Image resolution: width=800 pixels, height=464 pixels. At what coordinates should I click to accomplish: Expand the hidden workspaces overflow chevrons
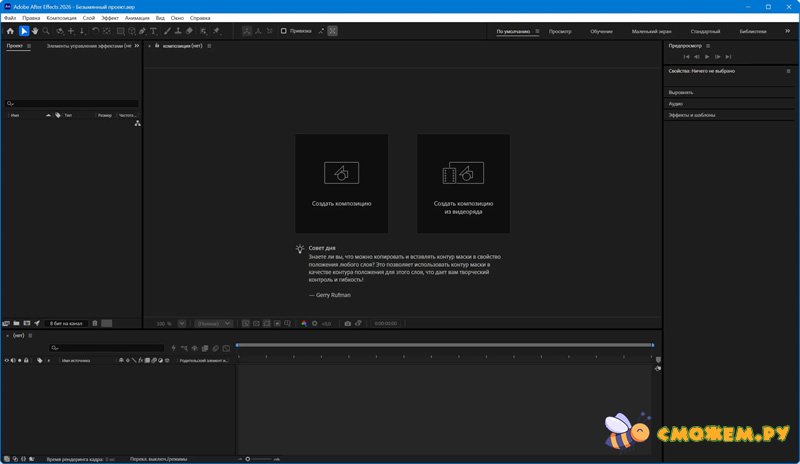point(787,31)
